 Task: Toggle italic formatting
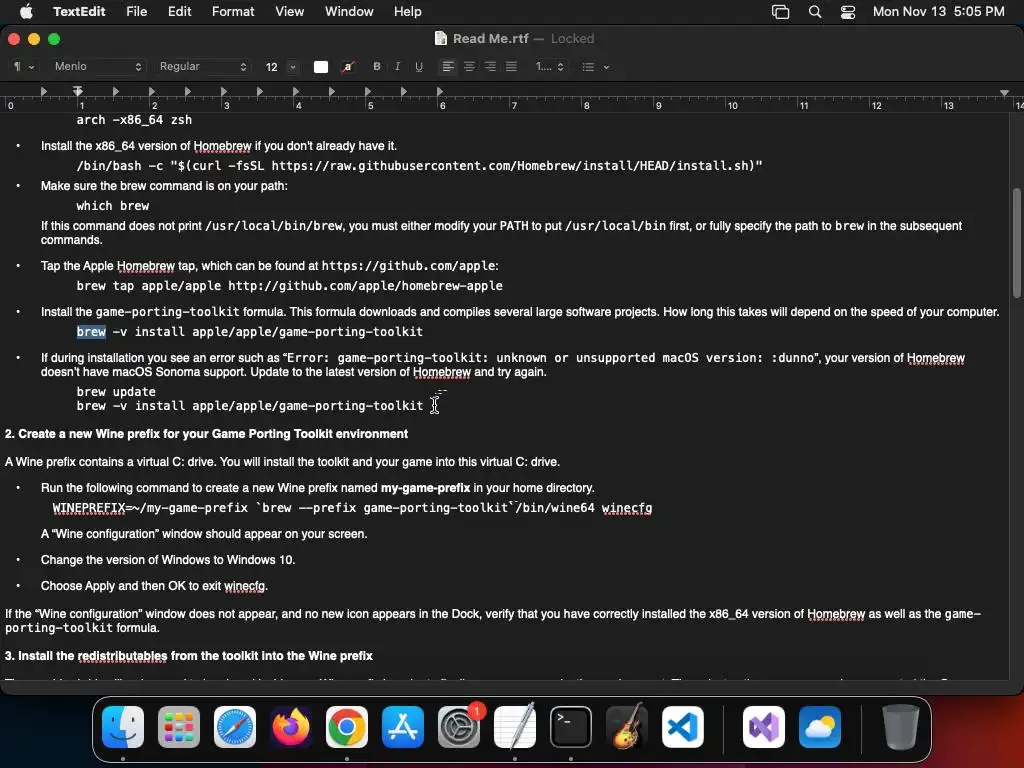click(397, 67)
